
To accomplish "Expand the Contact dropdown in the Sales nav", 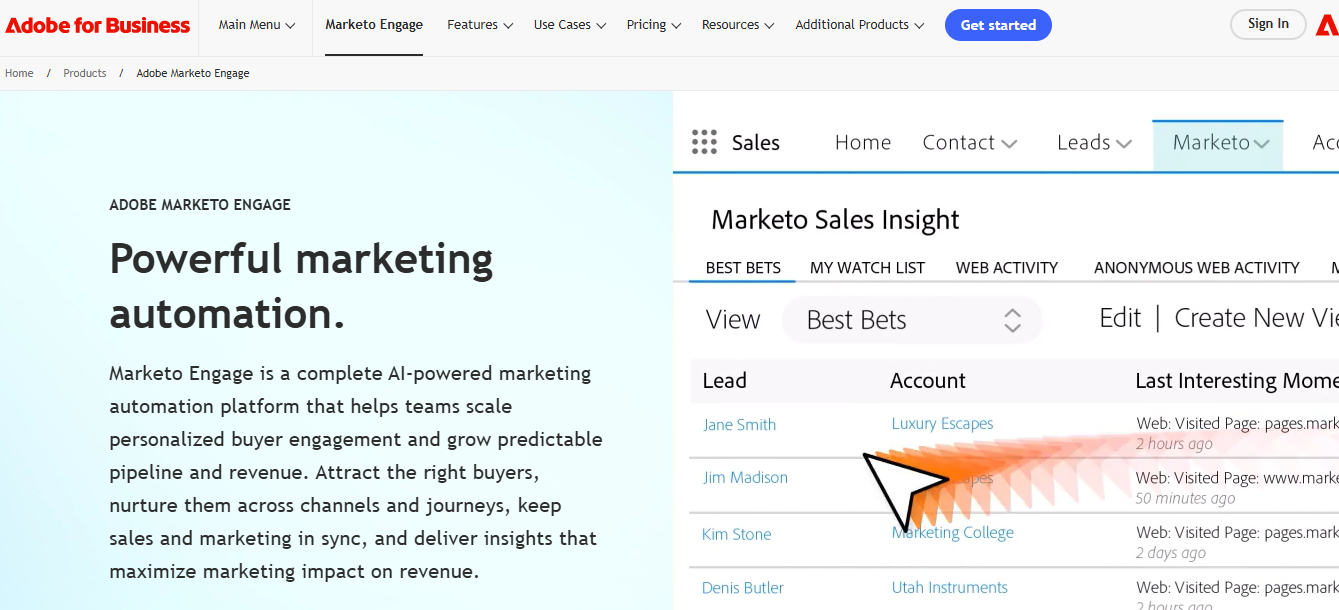I will pos(969,142).
